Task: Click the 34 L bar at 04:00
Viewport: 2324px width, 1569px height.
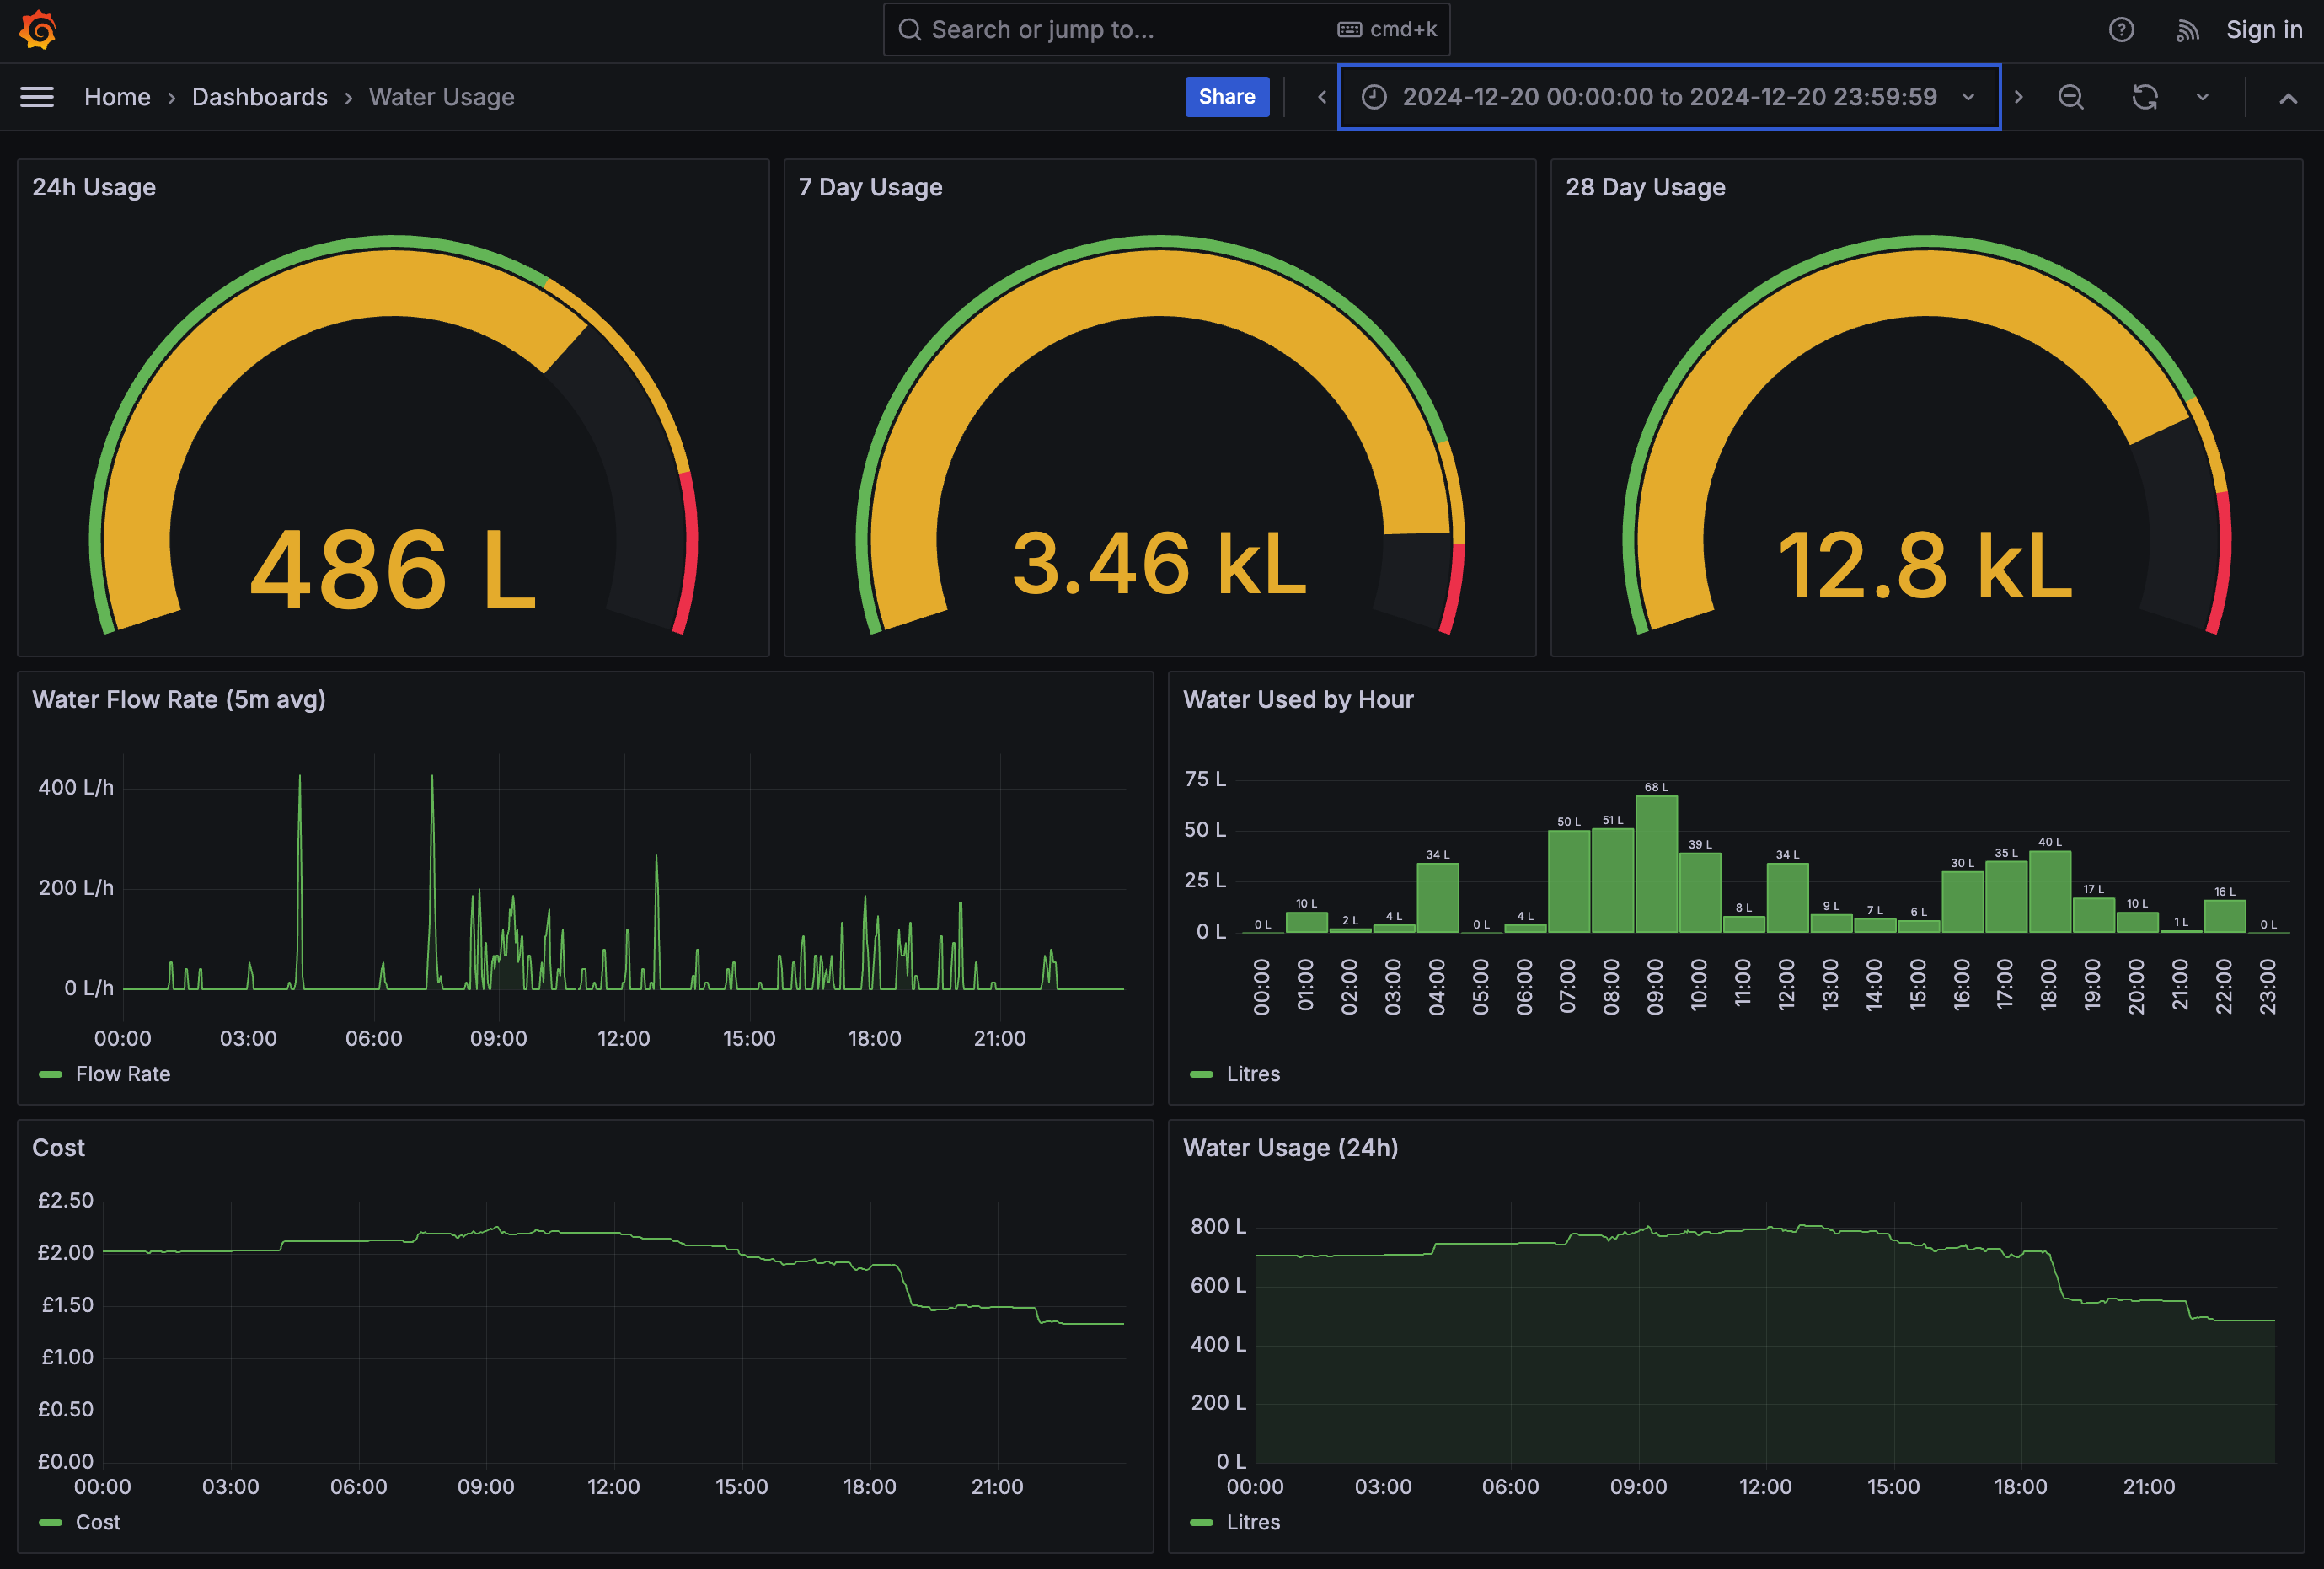Action: click(x=1438, y=898)
